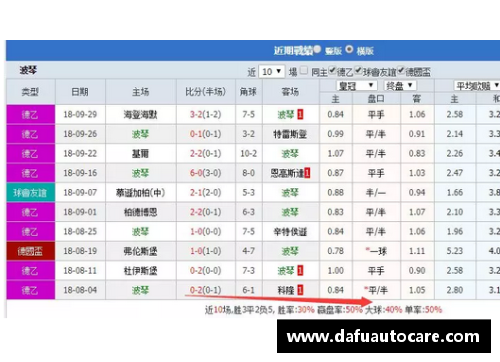Screen dimensions: 500x362
Task: Click the 近期战绩 panel title
Action: click(x=293, y=50)
